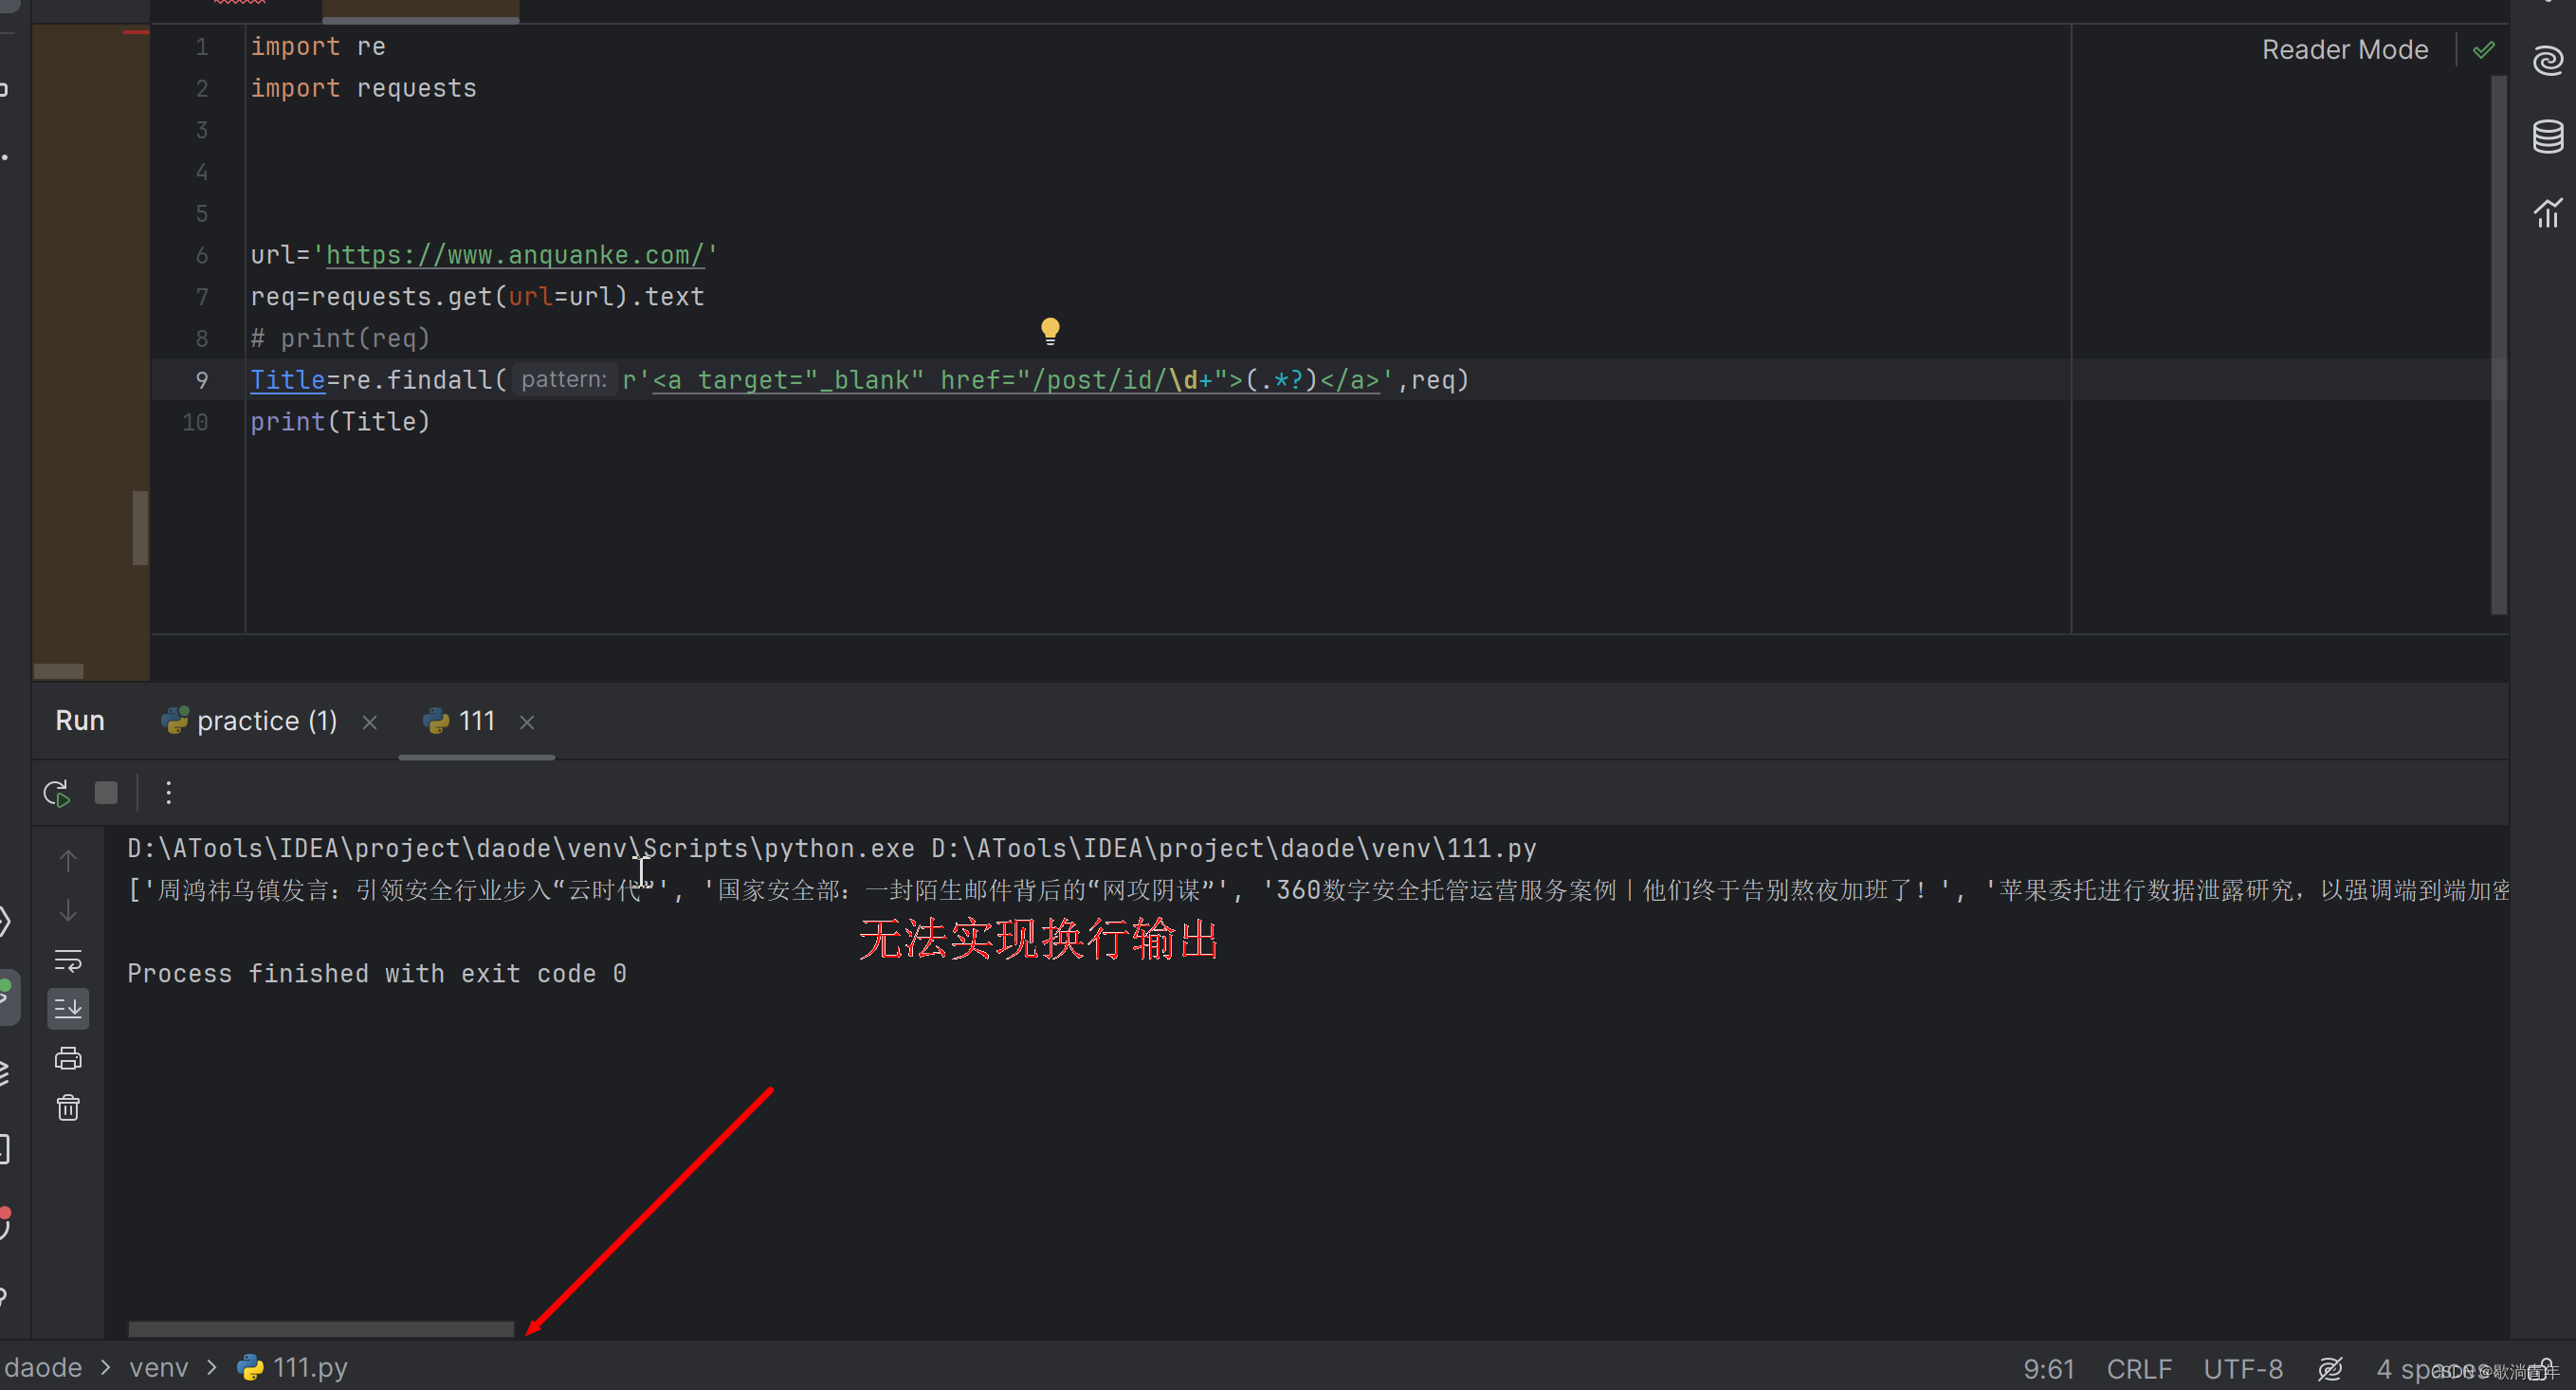2576x1390 pixels.
Task: Open the anquanke.com URL link
Action: tap(515, 255)
